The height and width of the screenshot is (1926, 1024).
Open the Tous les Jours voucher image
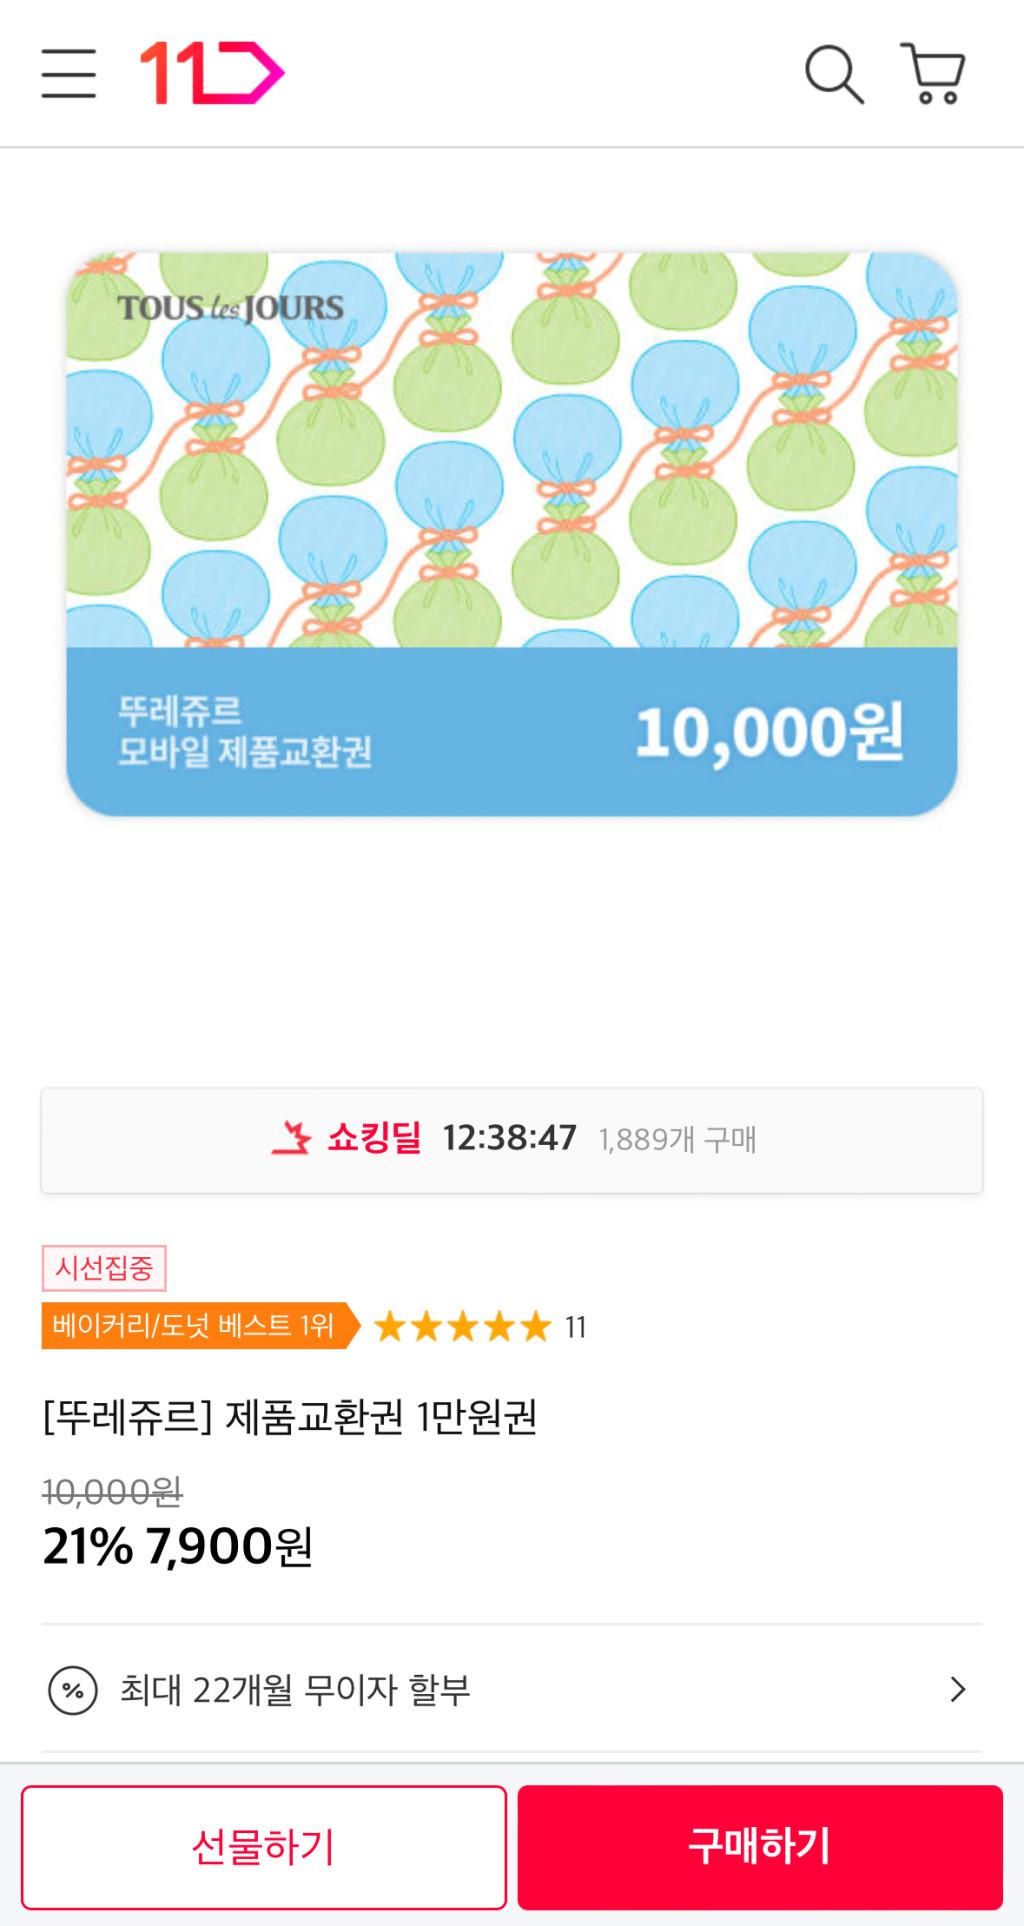(x=512, y=534)
